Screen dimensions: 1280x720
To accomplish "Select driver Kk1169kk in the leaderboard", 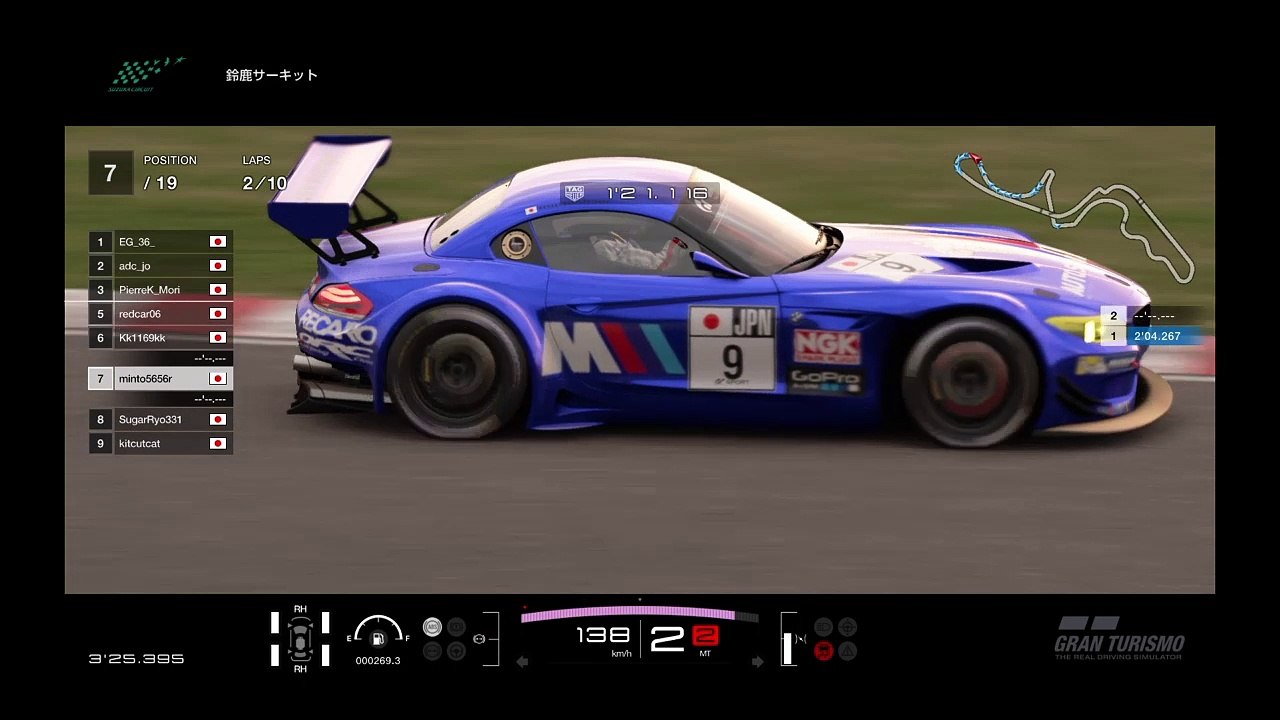I will pyautogui.click(x=160, y=338).
